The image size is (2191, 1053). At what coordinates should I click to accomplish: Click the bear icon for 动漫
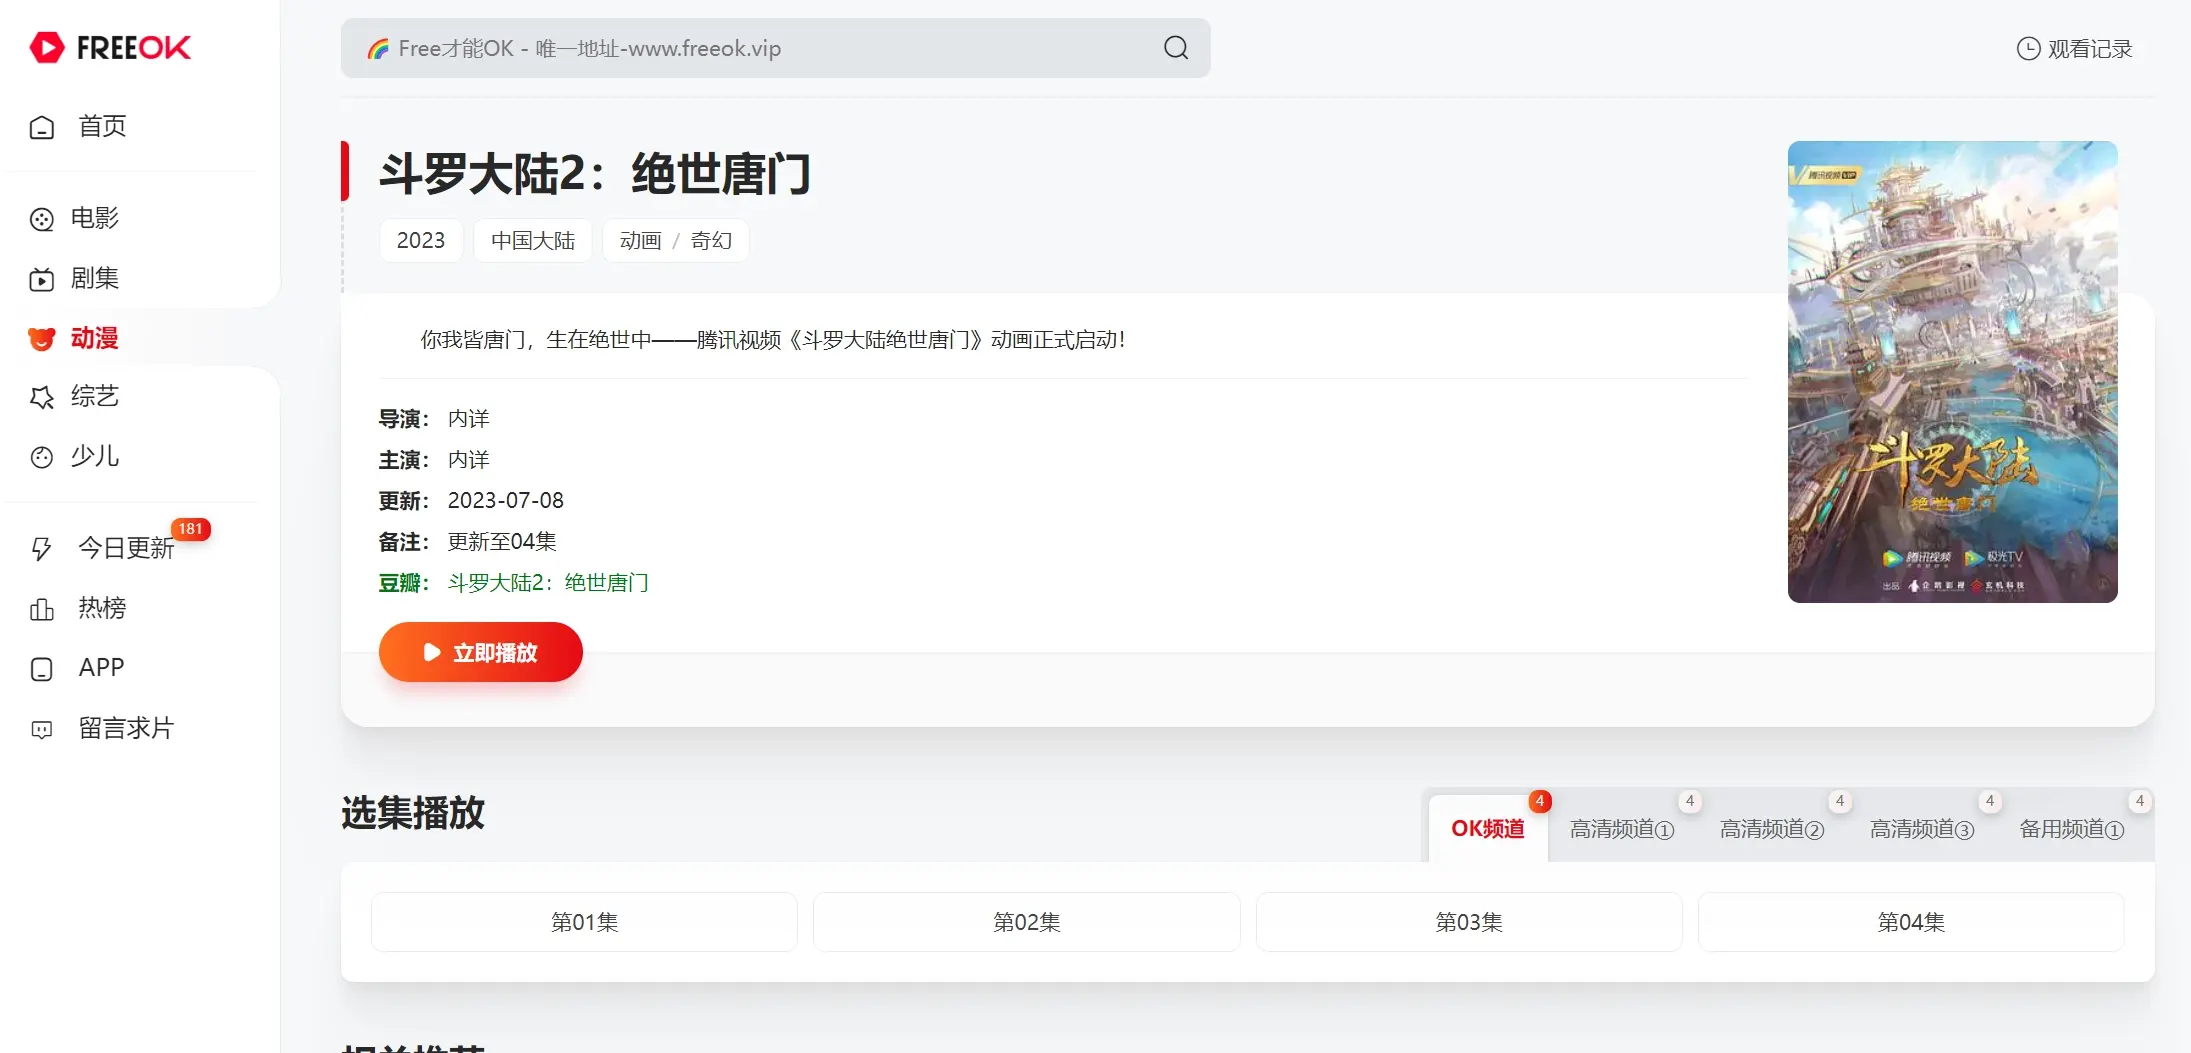tap(42, 339)
